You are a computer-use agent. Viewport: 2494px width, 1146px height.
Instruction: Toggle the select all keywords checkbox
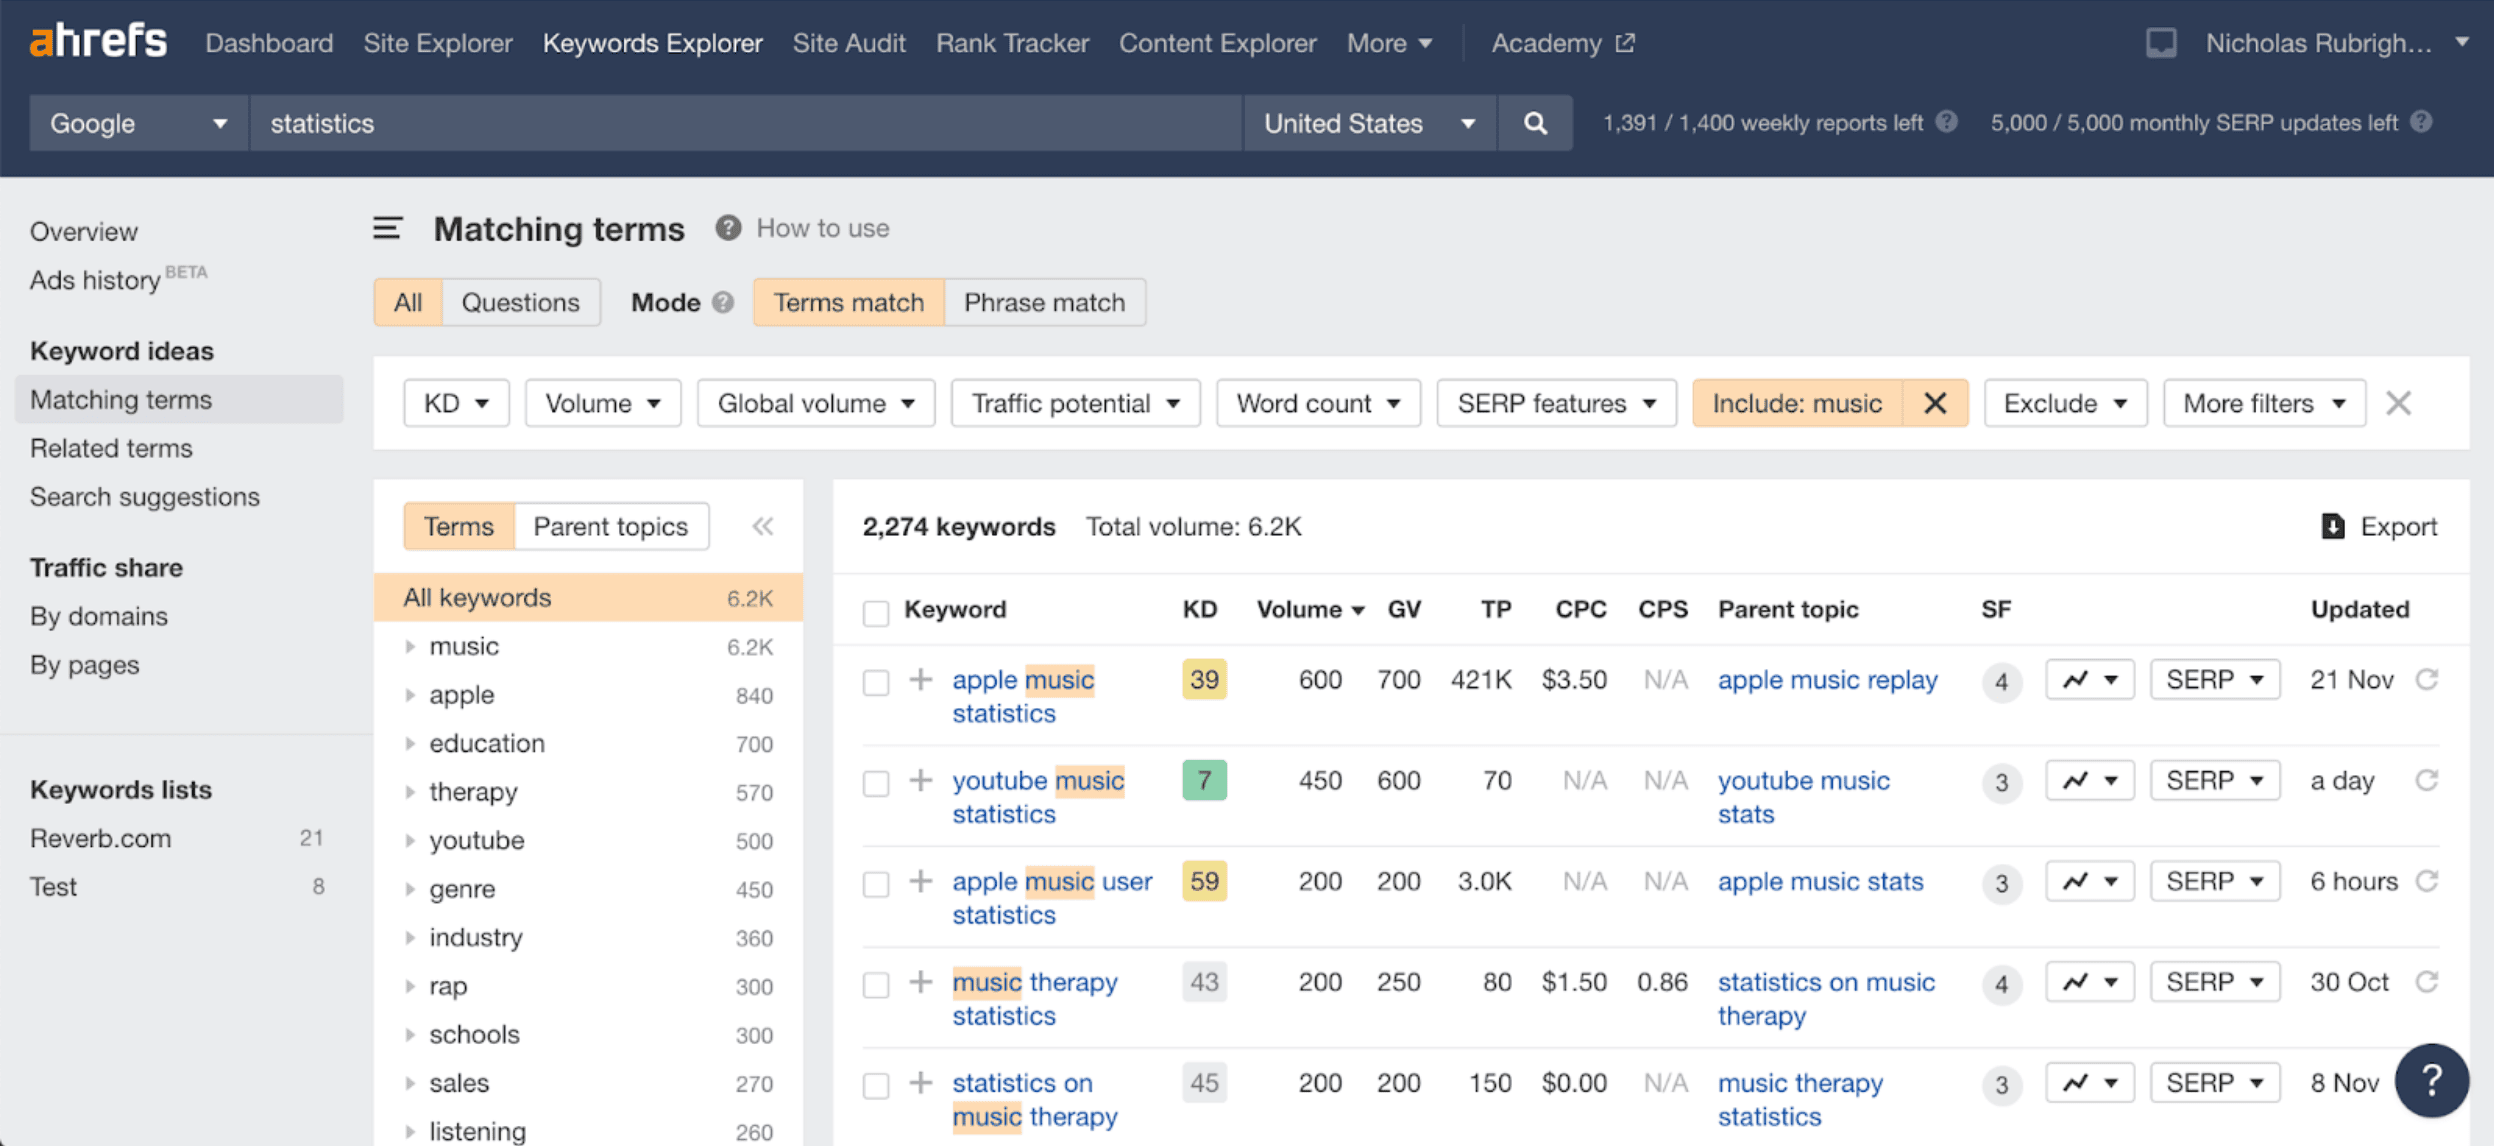pyautogui.click(x=876, y=612)
